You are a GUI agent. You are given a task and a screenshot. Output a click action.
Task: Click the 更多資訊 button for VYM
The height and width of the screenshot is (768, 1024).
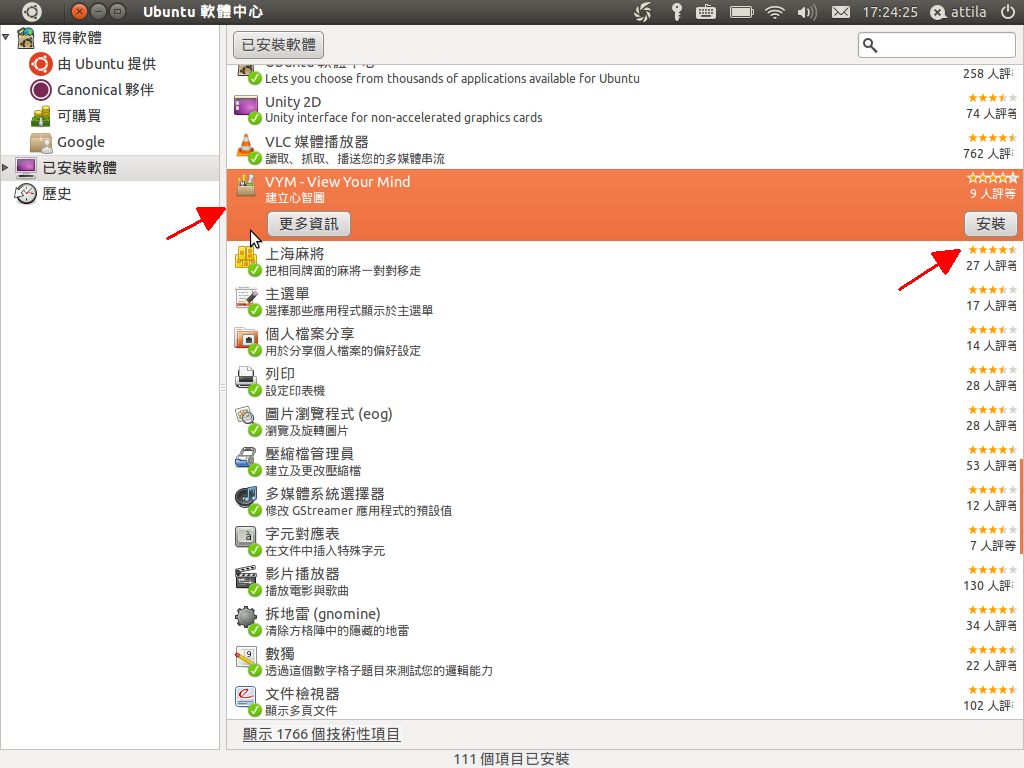point(309,224)
